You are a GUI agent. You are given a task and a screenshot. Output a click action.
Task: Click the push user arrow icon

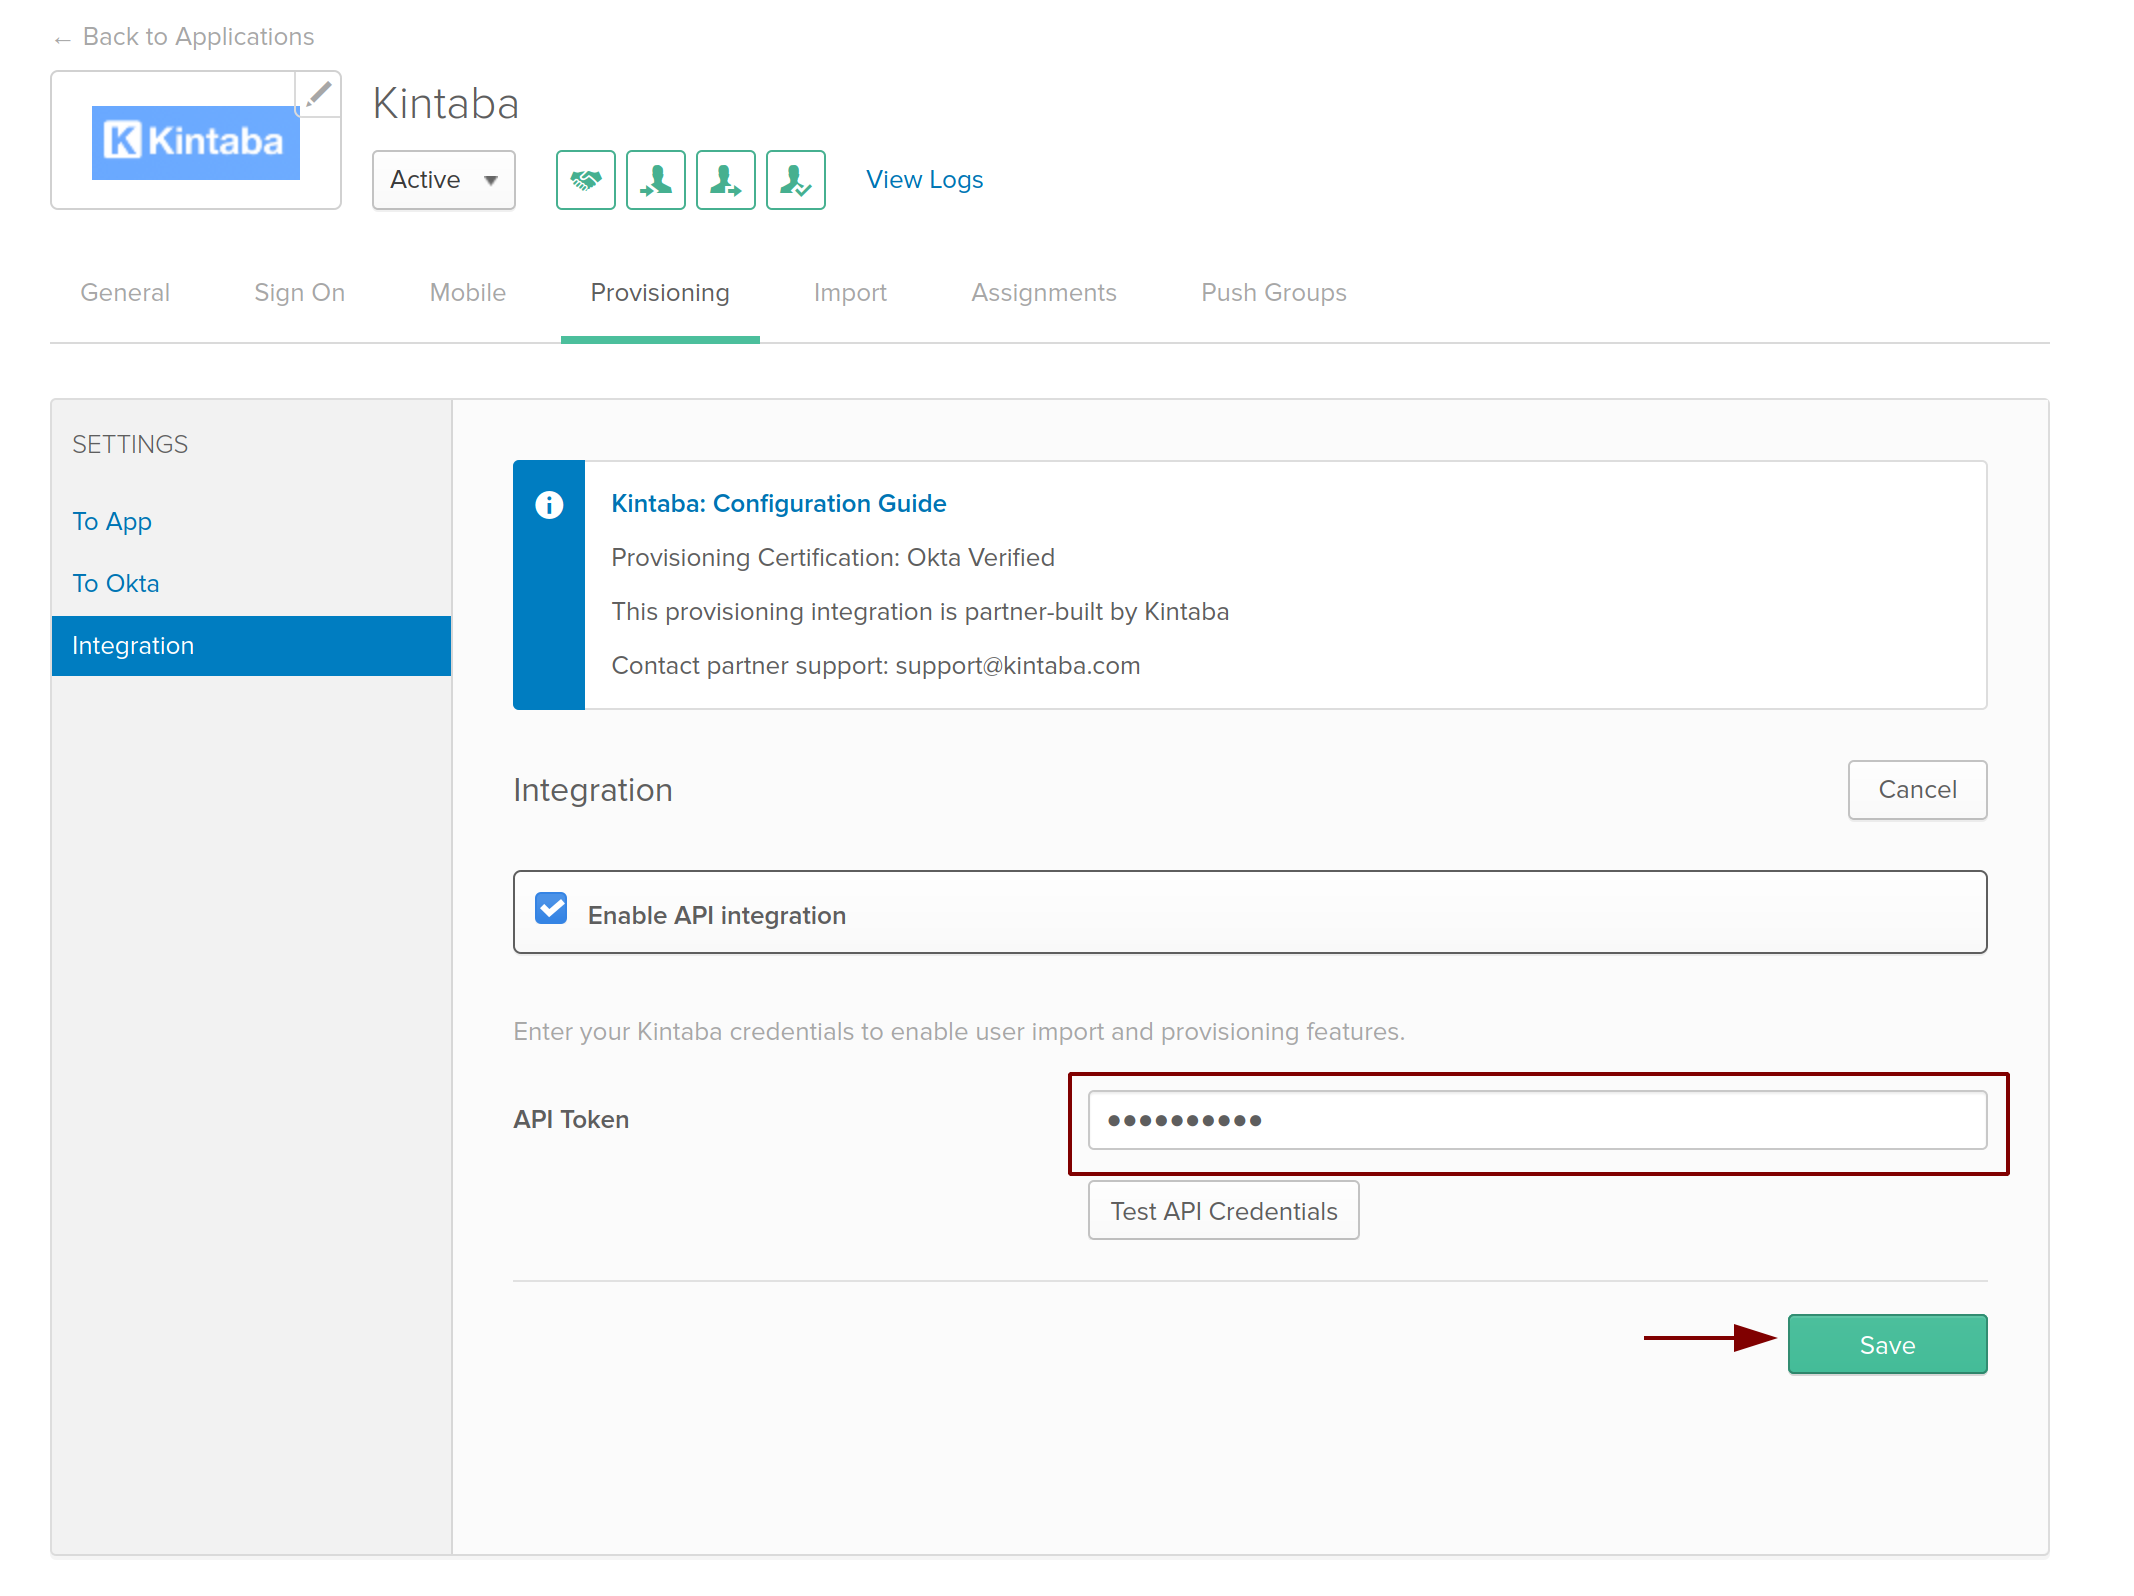pyautogui.click(x=725, y=180)
